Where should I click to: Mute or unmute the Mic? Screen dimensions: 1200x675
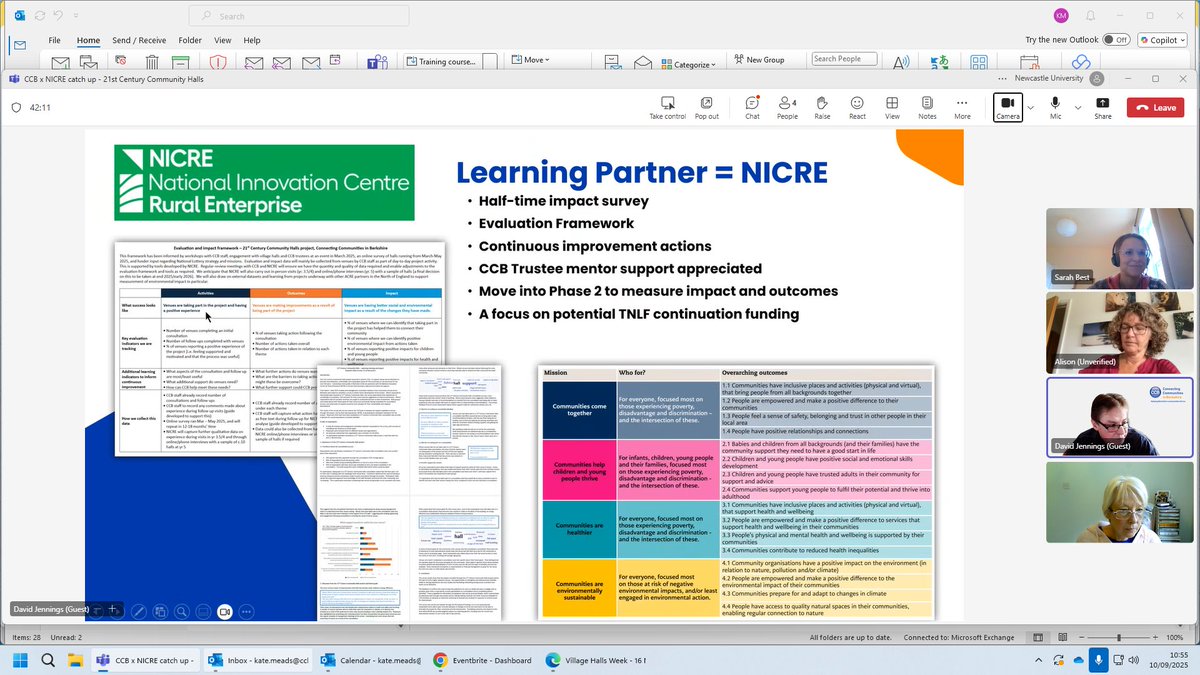coord(1055,108)
